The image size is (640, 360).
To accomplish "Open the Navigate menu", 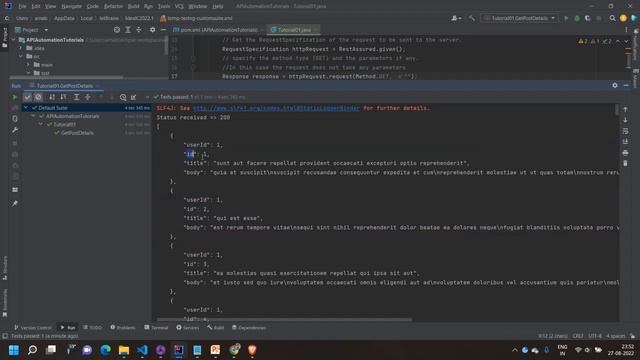I will (x=71, y=6).
